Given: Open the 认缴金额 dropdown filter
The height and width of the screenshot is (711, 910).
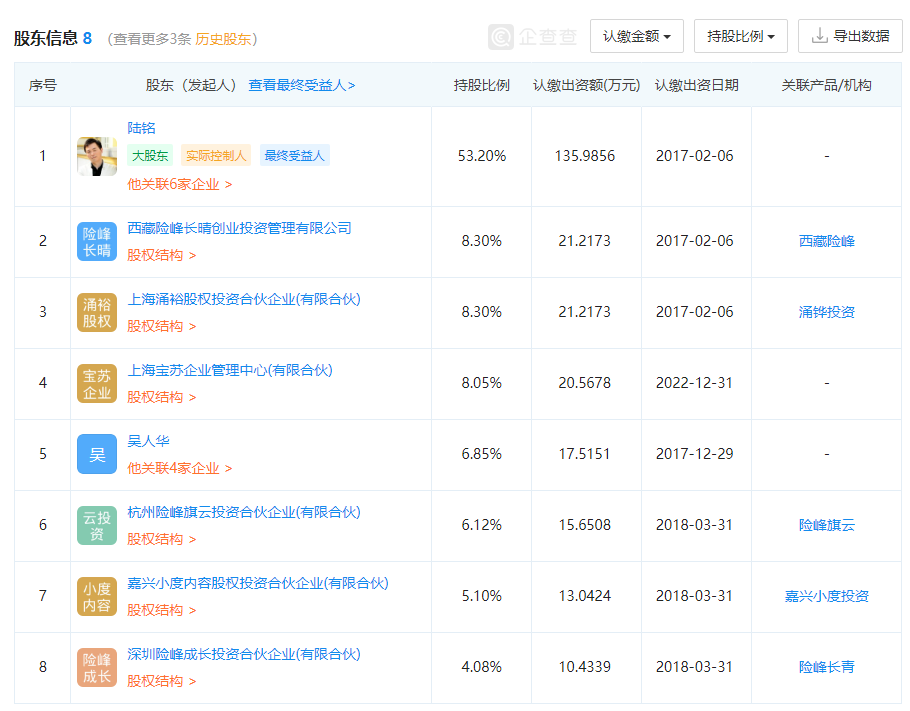Looking at the screenshot, I should pos(636,36).
